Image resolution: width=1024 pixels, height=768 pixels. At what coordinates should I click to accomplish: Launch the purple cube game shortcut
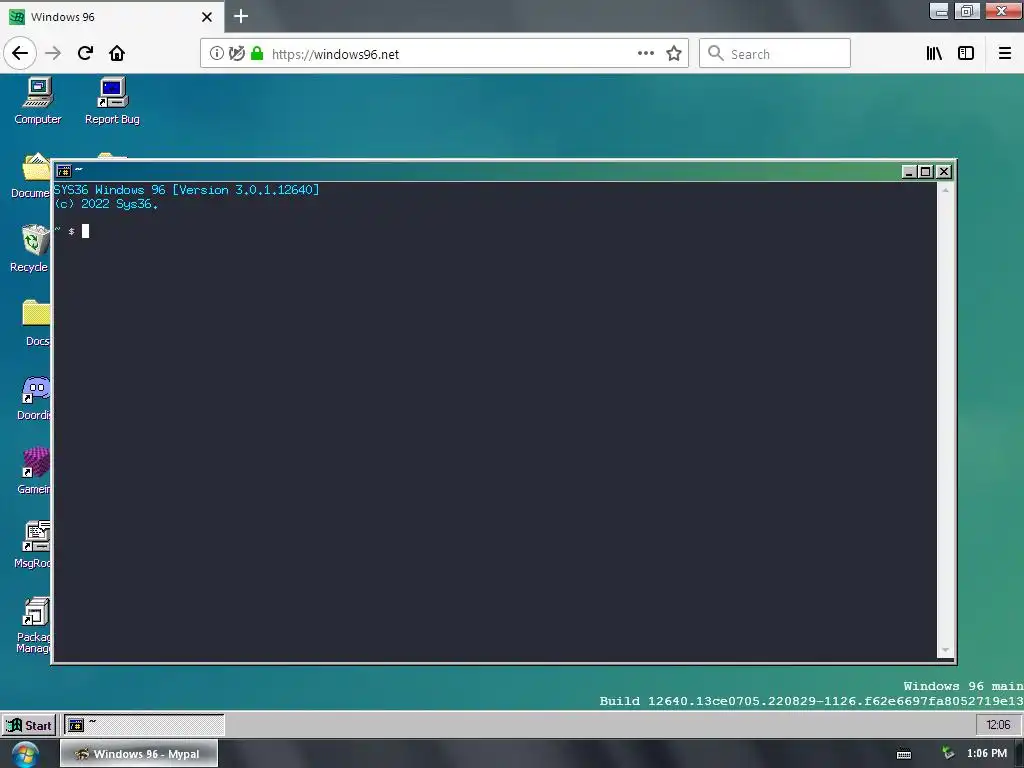pos(35,471)
